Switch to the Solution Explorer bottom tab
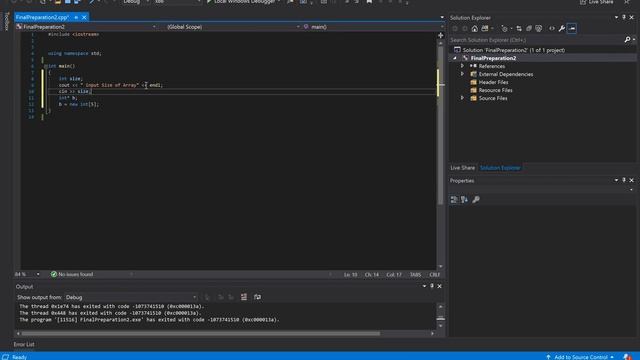This screenshot has width=640, height=360. 500,168
